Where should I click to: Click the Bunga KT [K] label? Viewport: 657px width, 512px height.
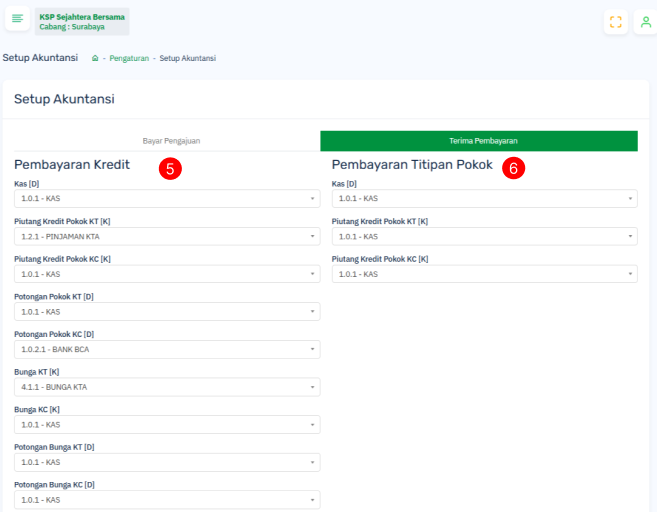point(37,372)
